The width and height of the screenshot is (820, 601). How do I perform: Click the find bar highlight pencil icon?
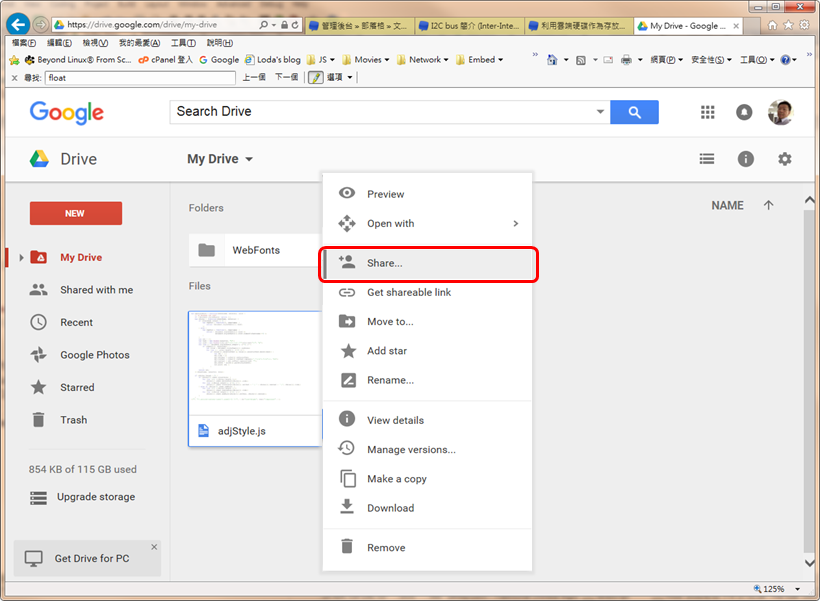point(315,77)
